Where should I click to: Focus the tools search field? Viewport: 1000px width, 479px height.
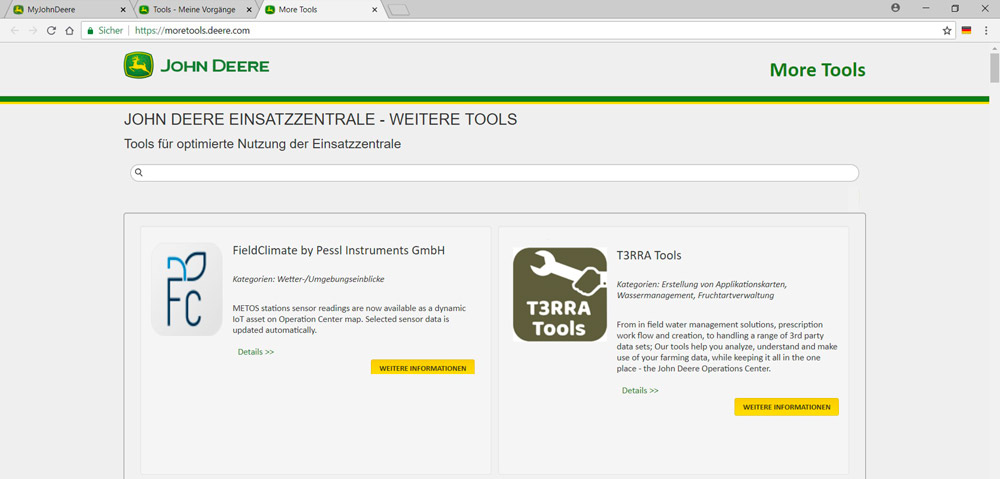(494, 173)
